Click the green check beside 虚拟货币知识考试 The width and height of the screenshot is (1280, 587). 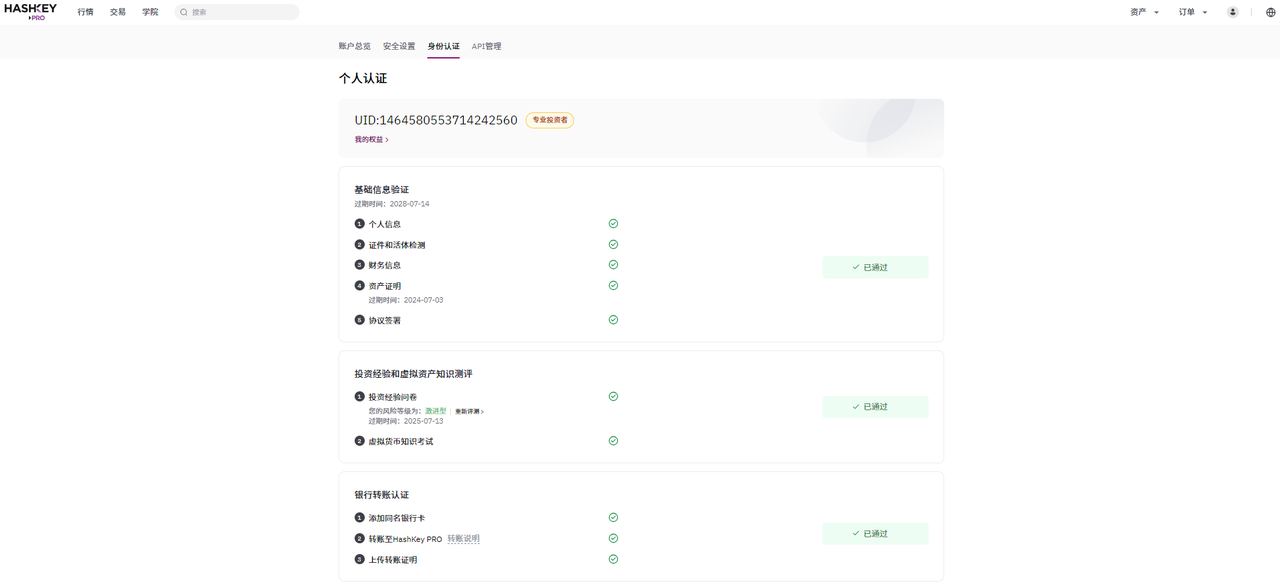click(613, 441)
